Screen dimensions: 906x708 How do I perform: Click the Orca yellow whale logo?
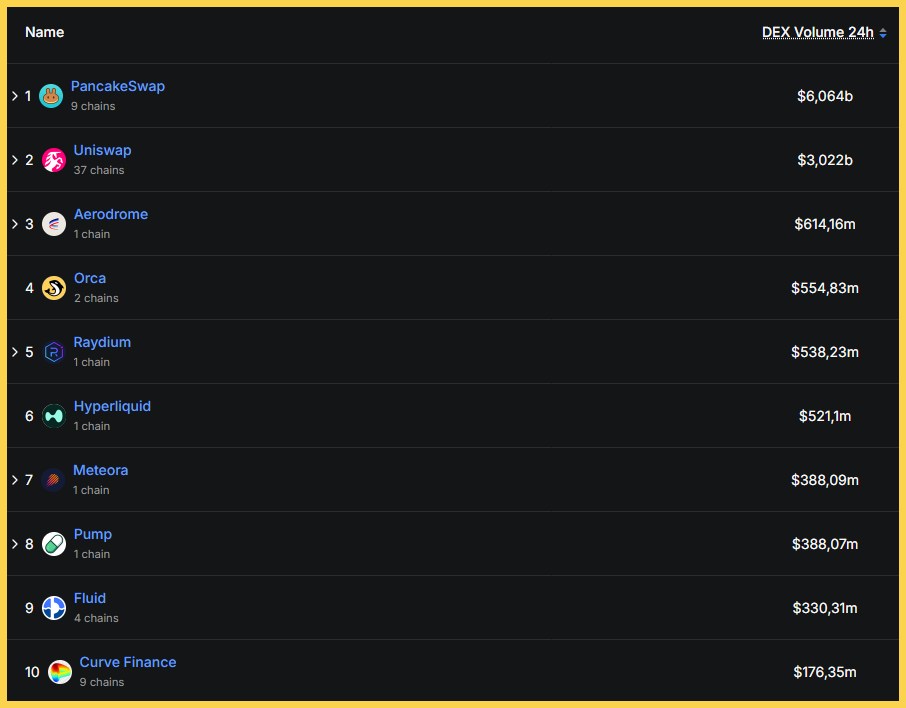(x=54, y=288)
